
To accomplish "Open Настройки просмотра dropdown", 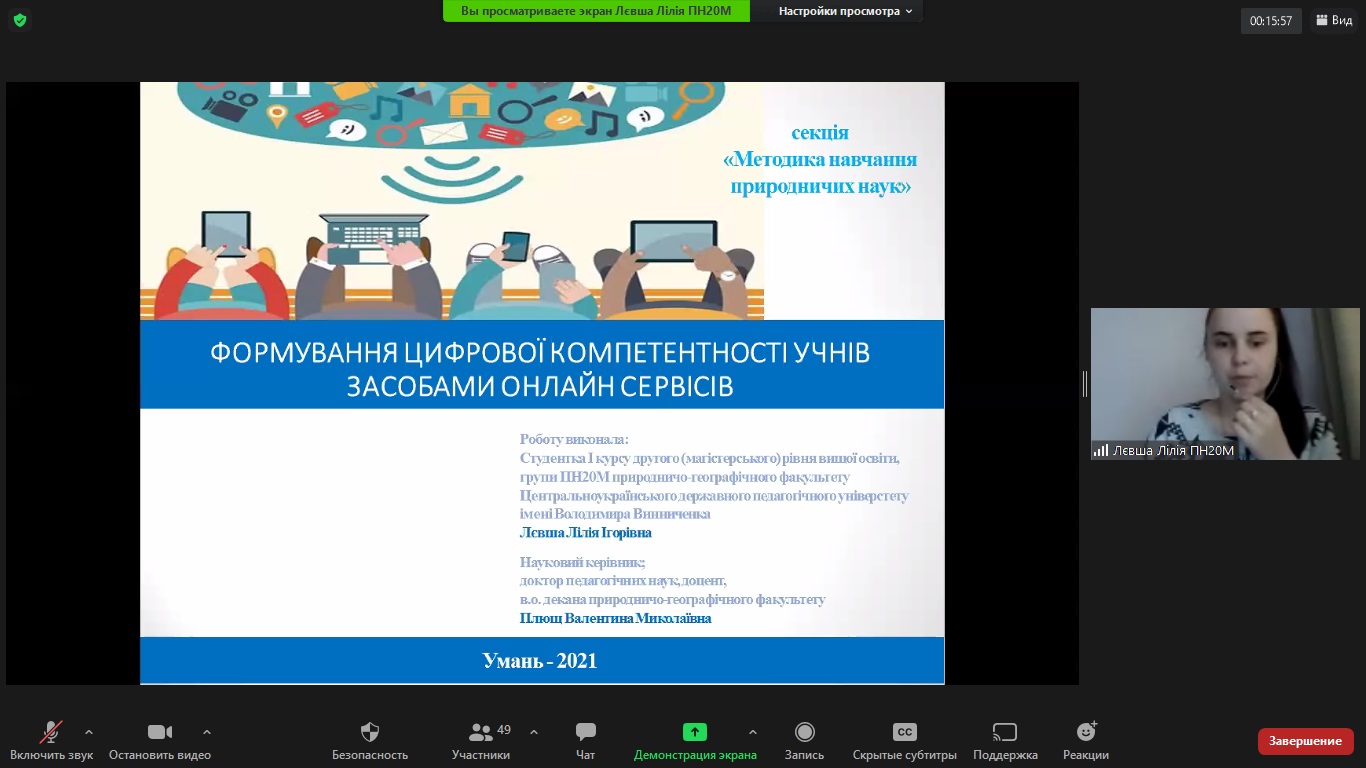I will coord(846,11).
